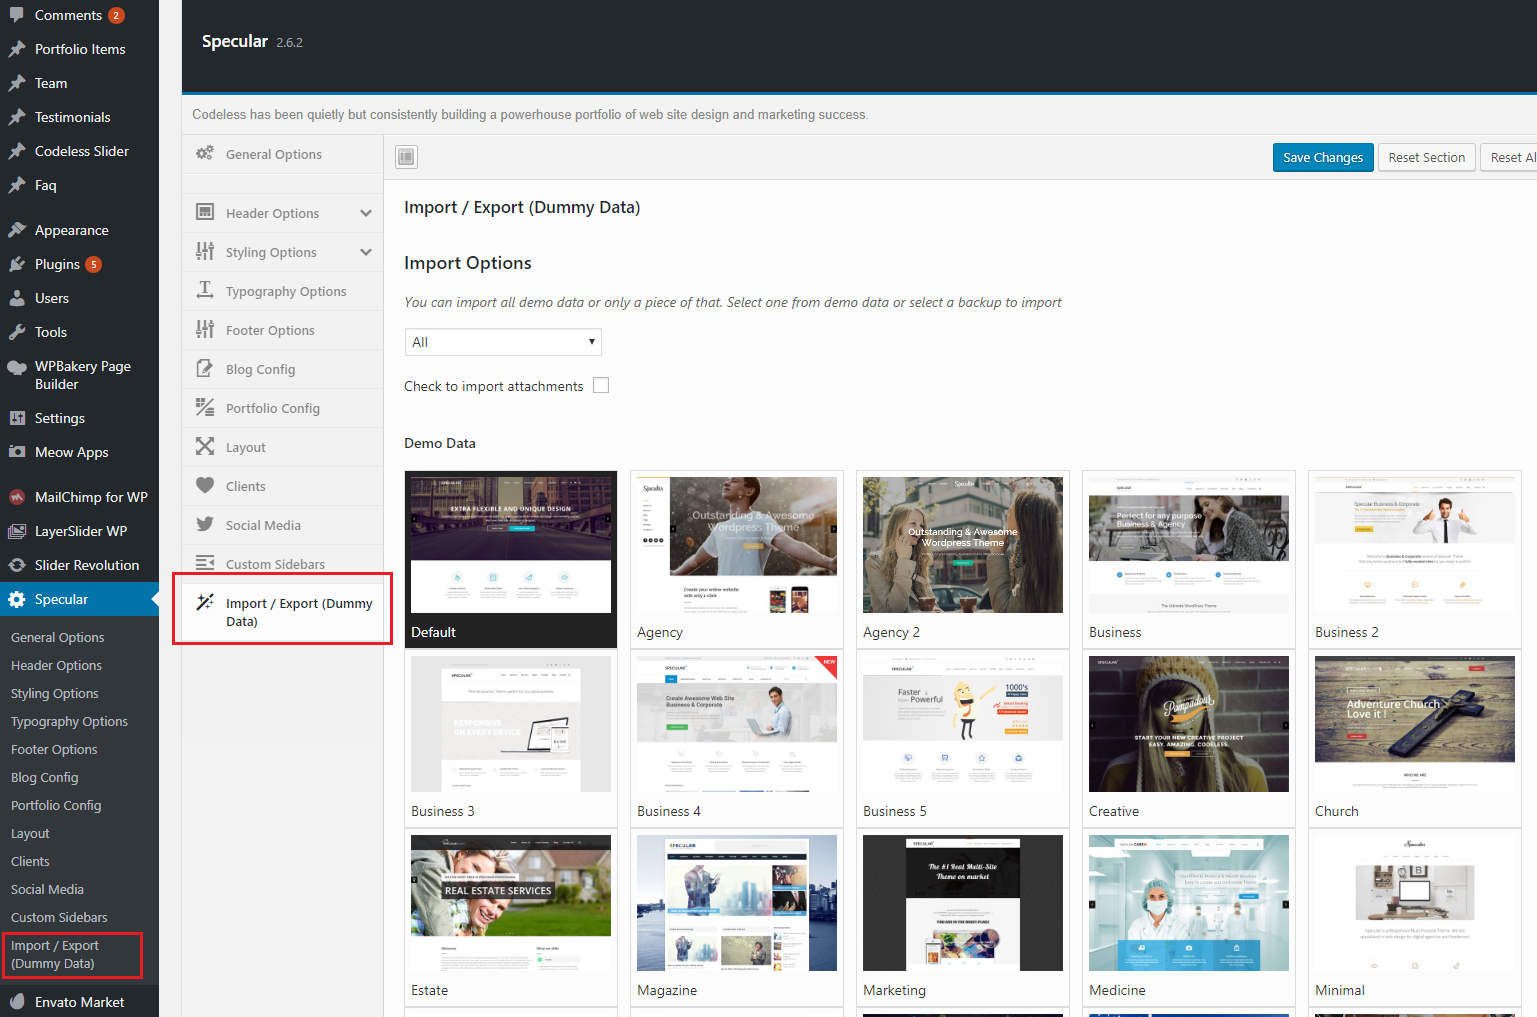Click the Clients heart icon
Screen dimensions: 1537x1017
click(205, 485)
